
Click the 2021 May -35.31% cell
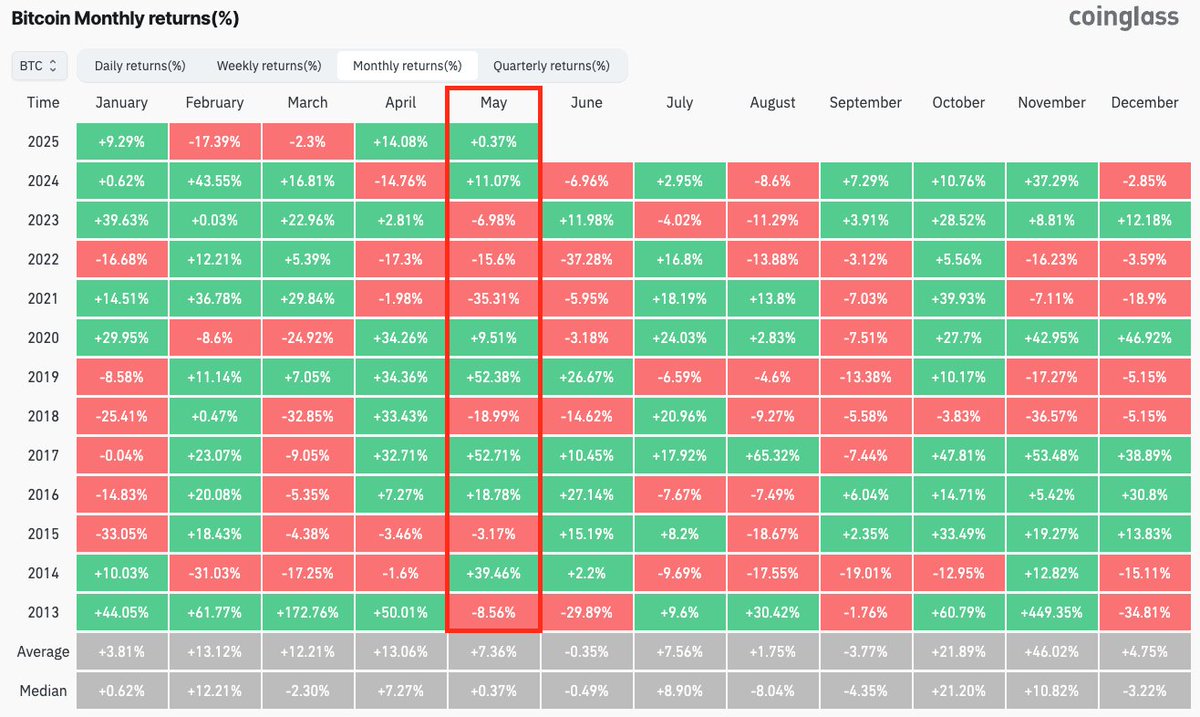pos(493,298)
